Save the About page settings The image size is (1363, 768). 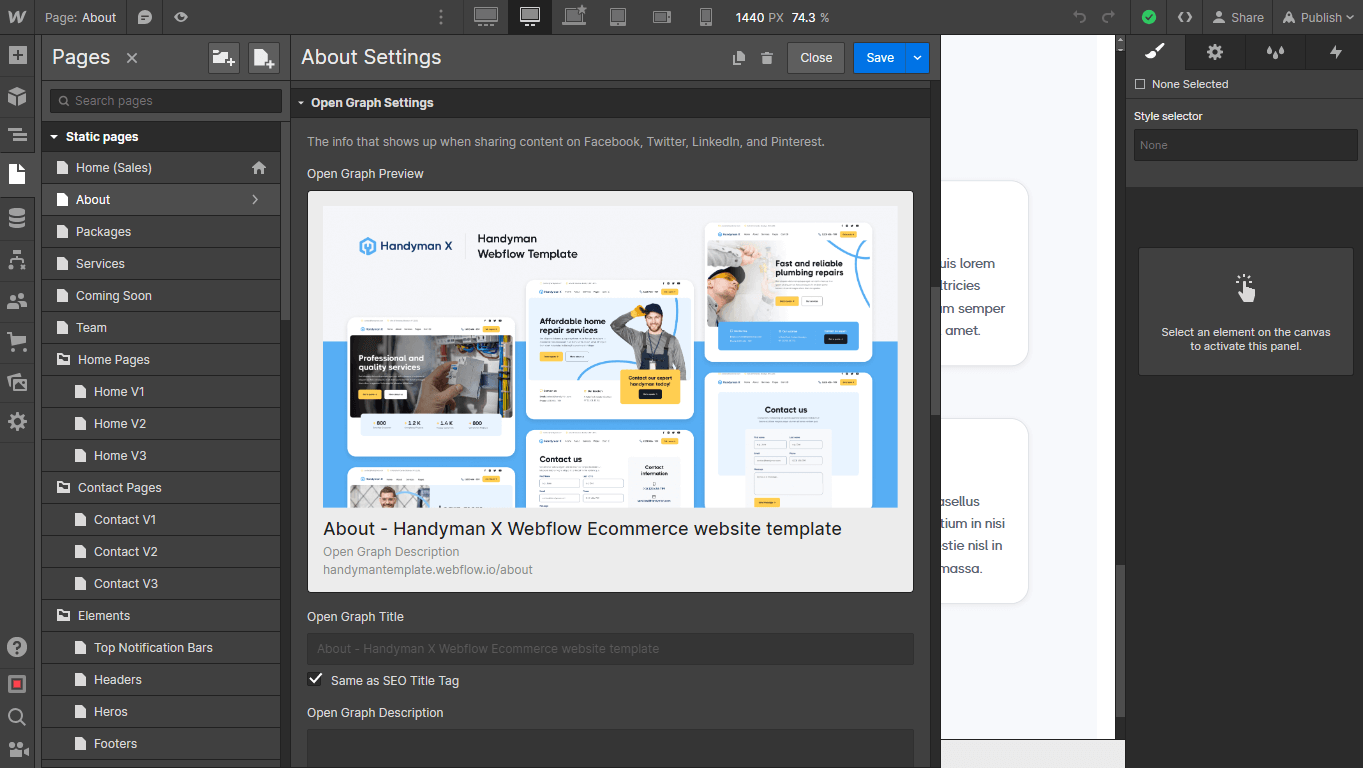click(880, 58)
